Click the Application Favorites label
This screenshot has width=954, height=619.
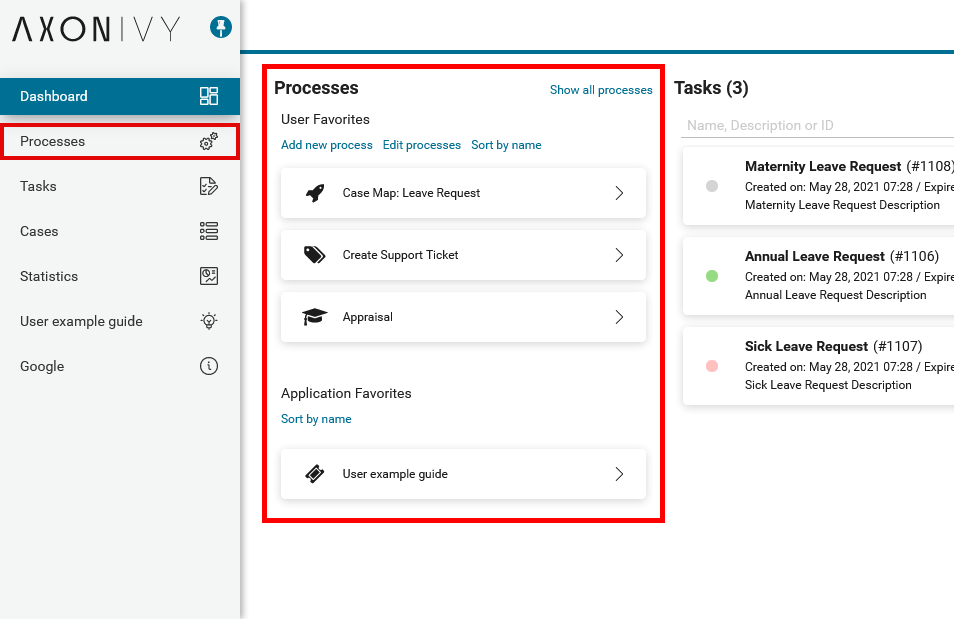(346, 393)
